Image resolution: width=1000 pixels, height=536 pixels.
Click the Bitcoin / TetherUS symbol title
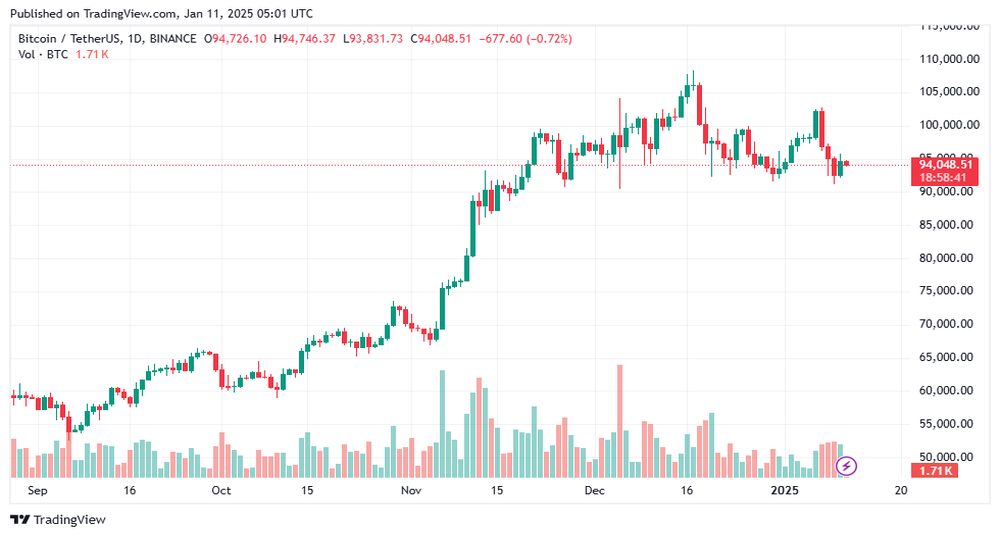point(70,39)
